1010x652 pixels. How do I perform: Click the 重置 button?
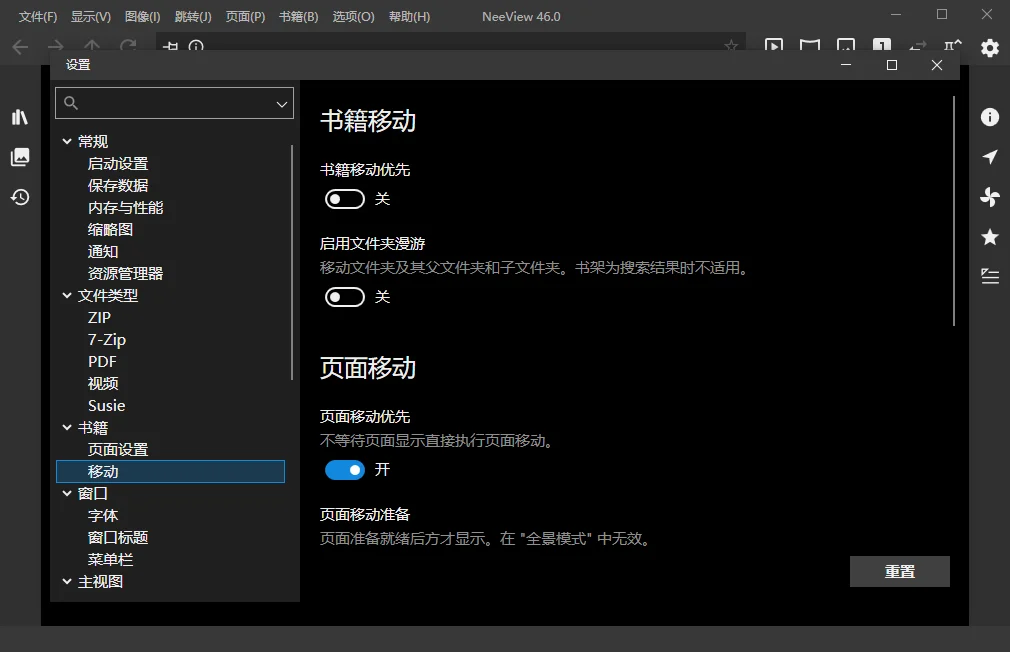click(899, 571)
